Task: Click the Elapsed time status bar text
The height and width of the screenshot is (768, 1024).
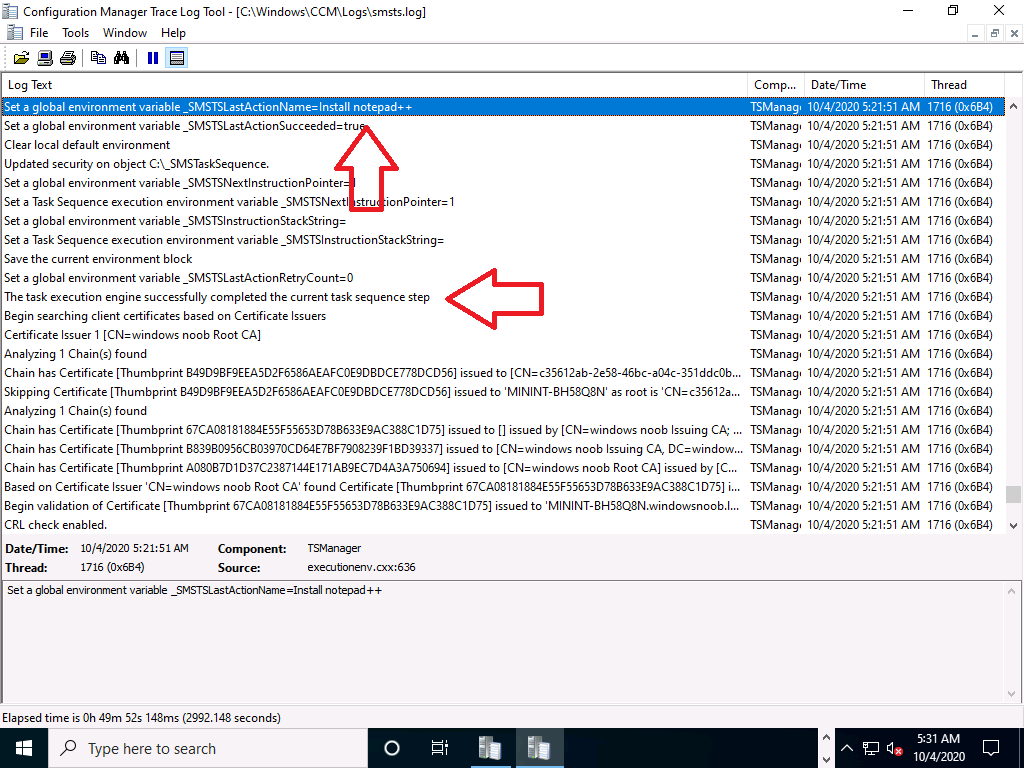Action: pyautogui.click(x=141, y=718)
